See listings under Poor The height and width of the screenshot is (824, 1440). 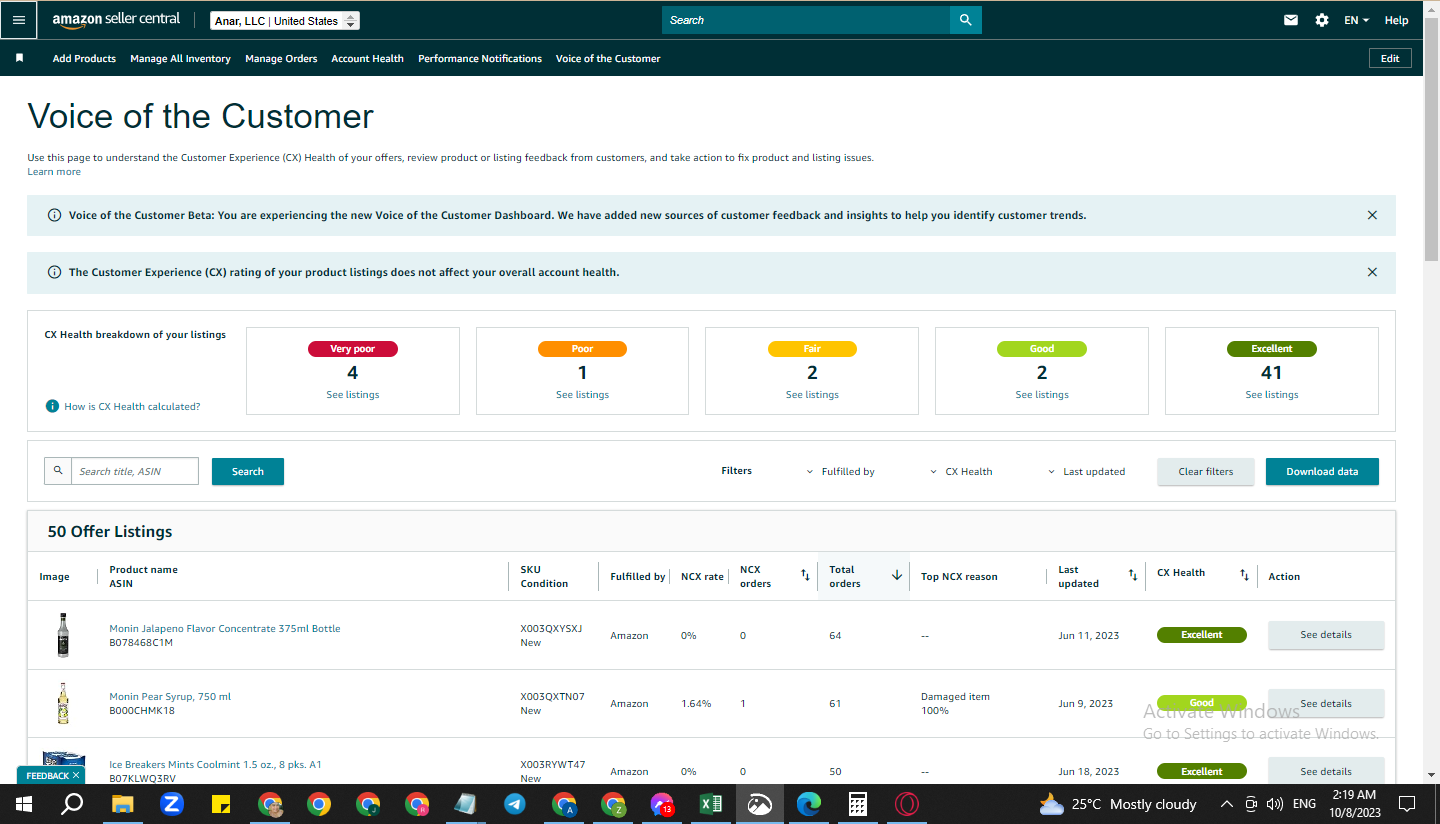coord(582,394)
